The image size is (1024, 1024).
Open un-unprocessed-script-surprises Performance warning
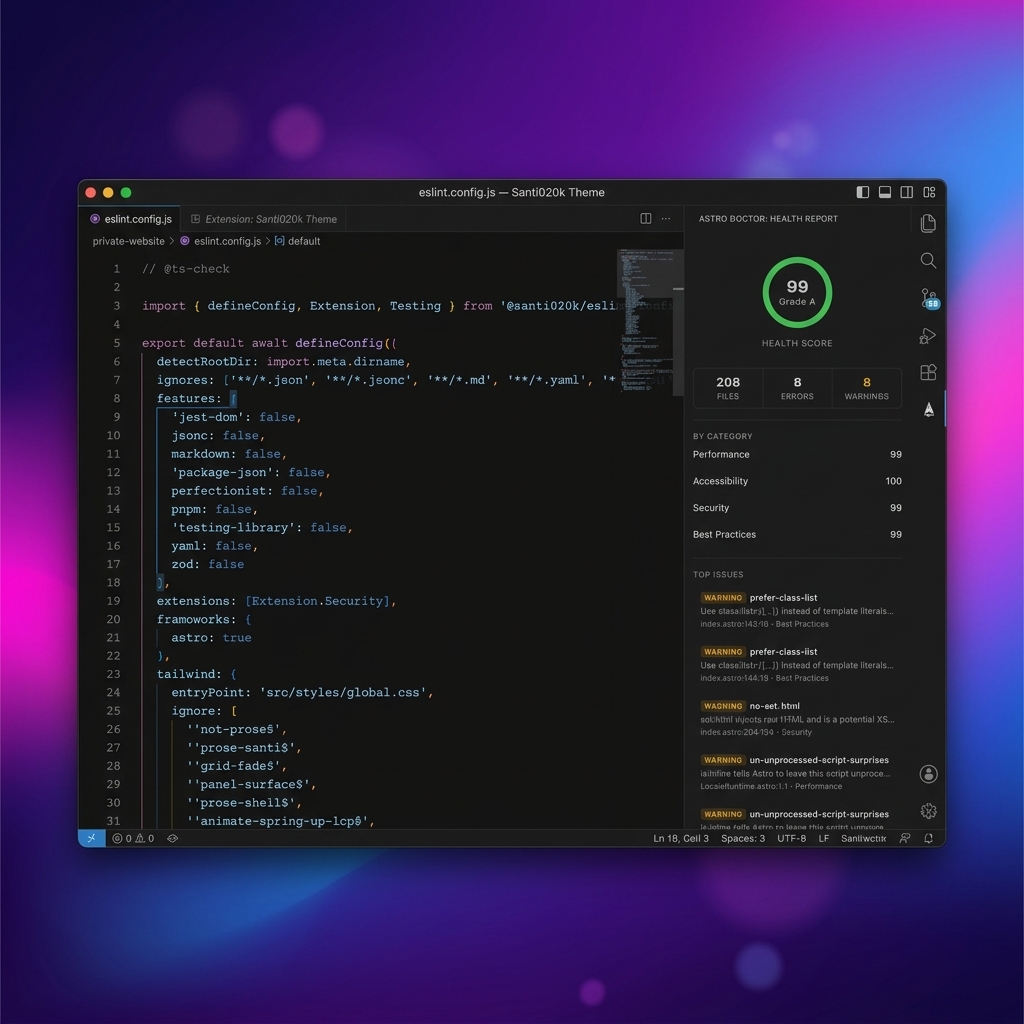797,773
